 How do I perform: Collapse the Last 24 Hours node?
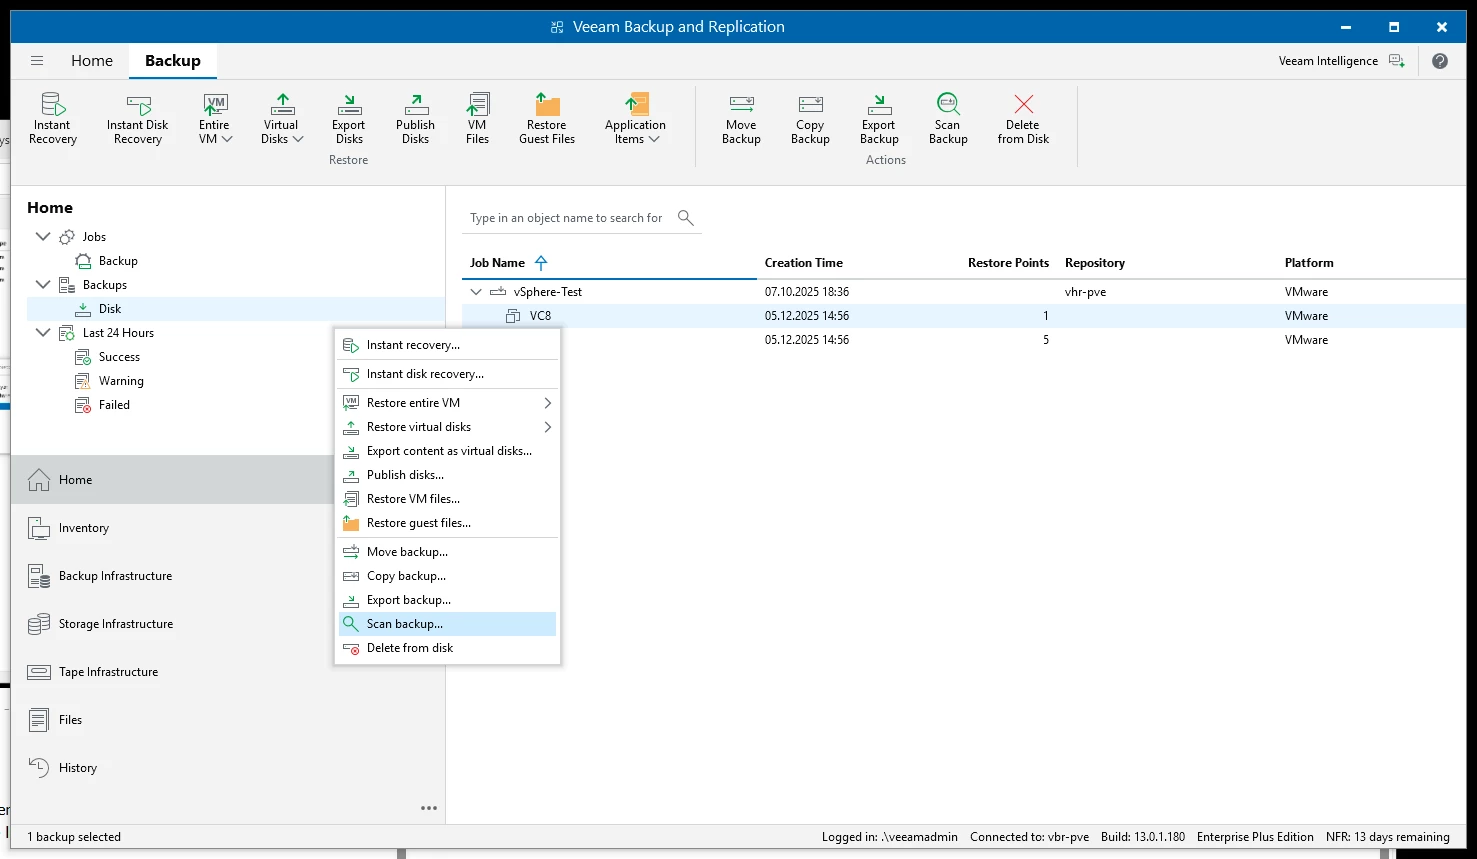[43, 333]
